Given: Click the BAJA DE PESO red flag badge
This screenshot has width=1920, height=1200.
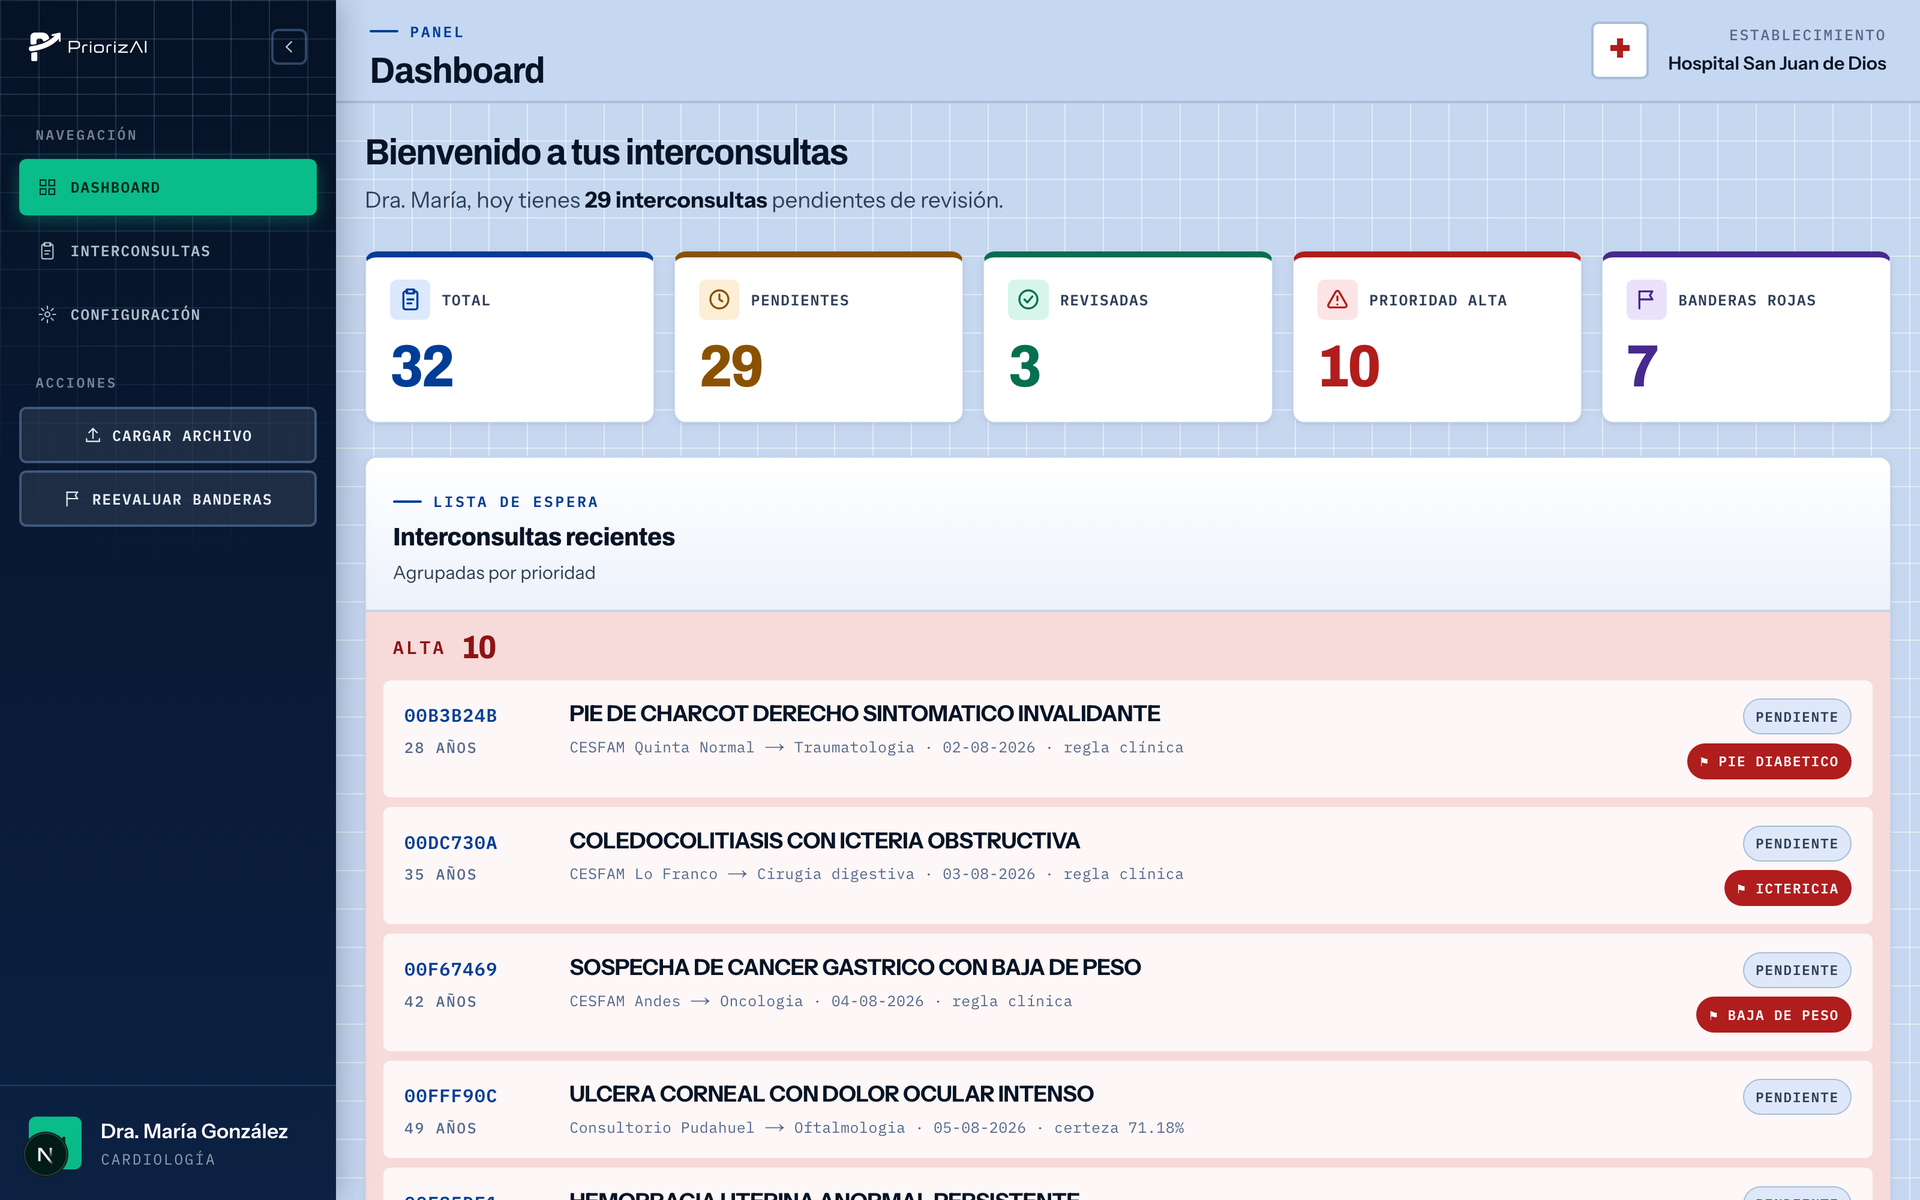Looking at the screenshot, I should tap(1774, 1015).
